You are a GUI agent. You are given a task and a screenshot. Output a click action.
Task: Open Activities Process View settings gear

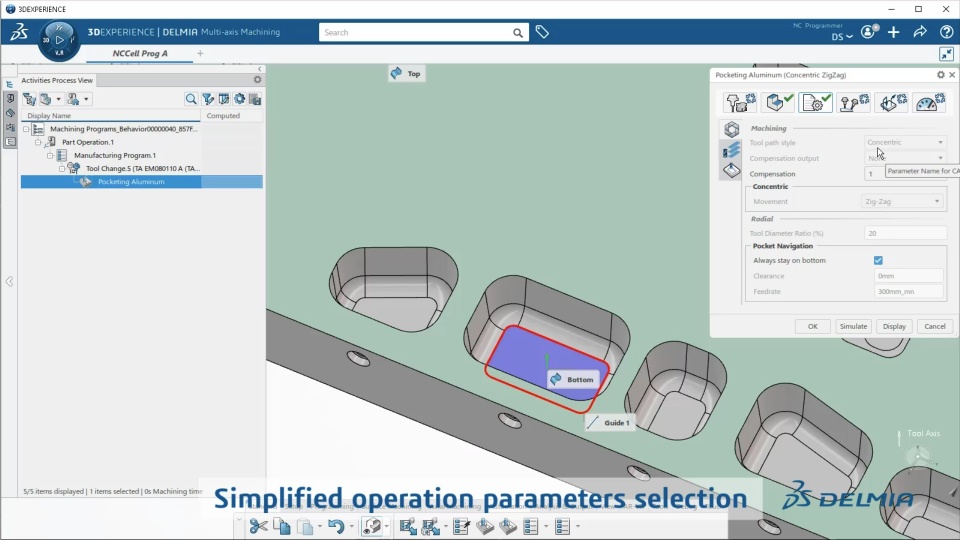point(257,80)
